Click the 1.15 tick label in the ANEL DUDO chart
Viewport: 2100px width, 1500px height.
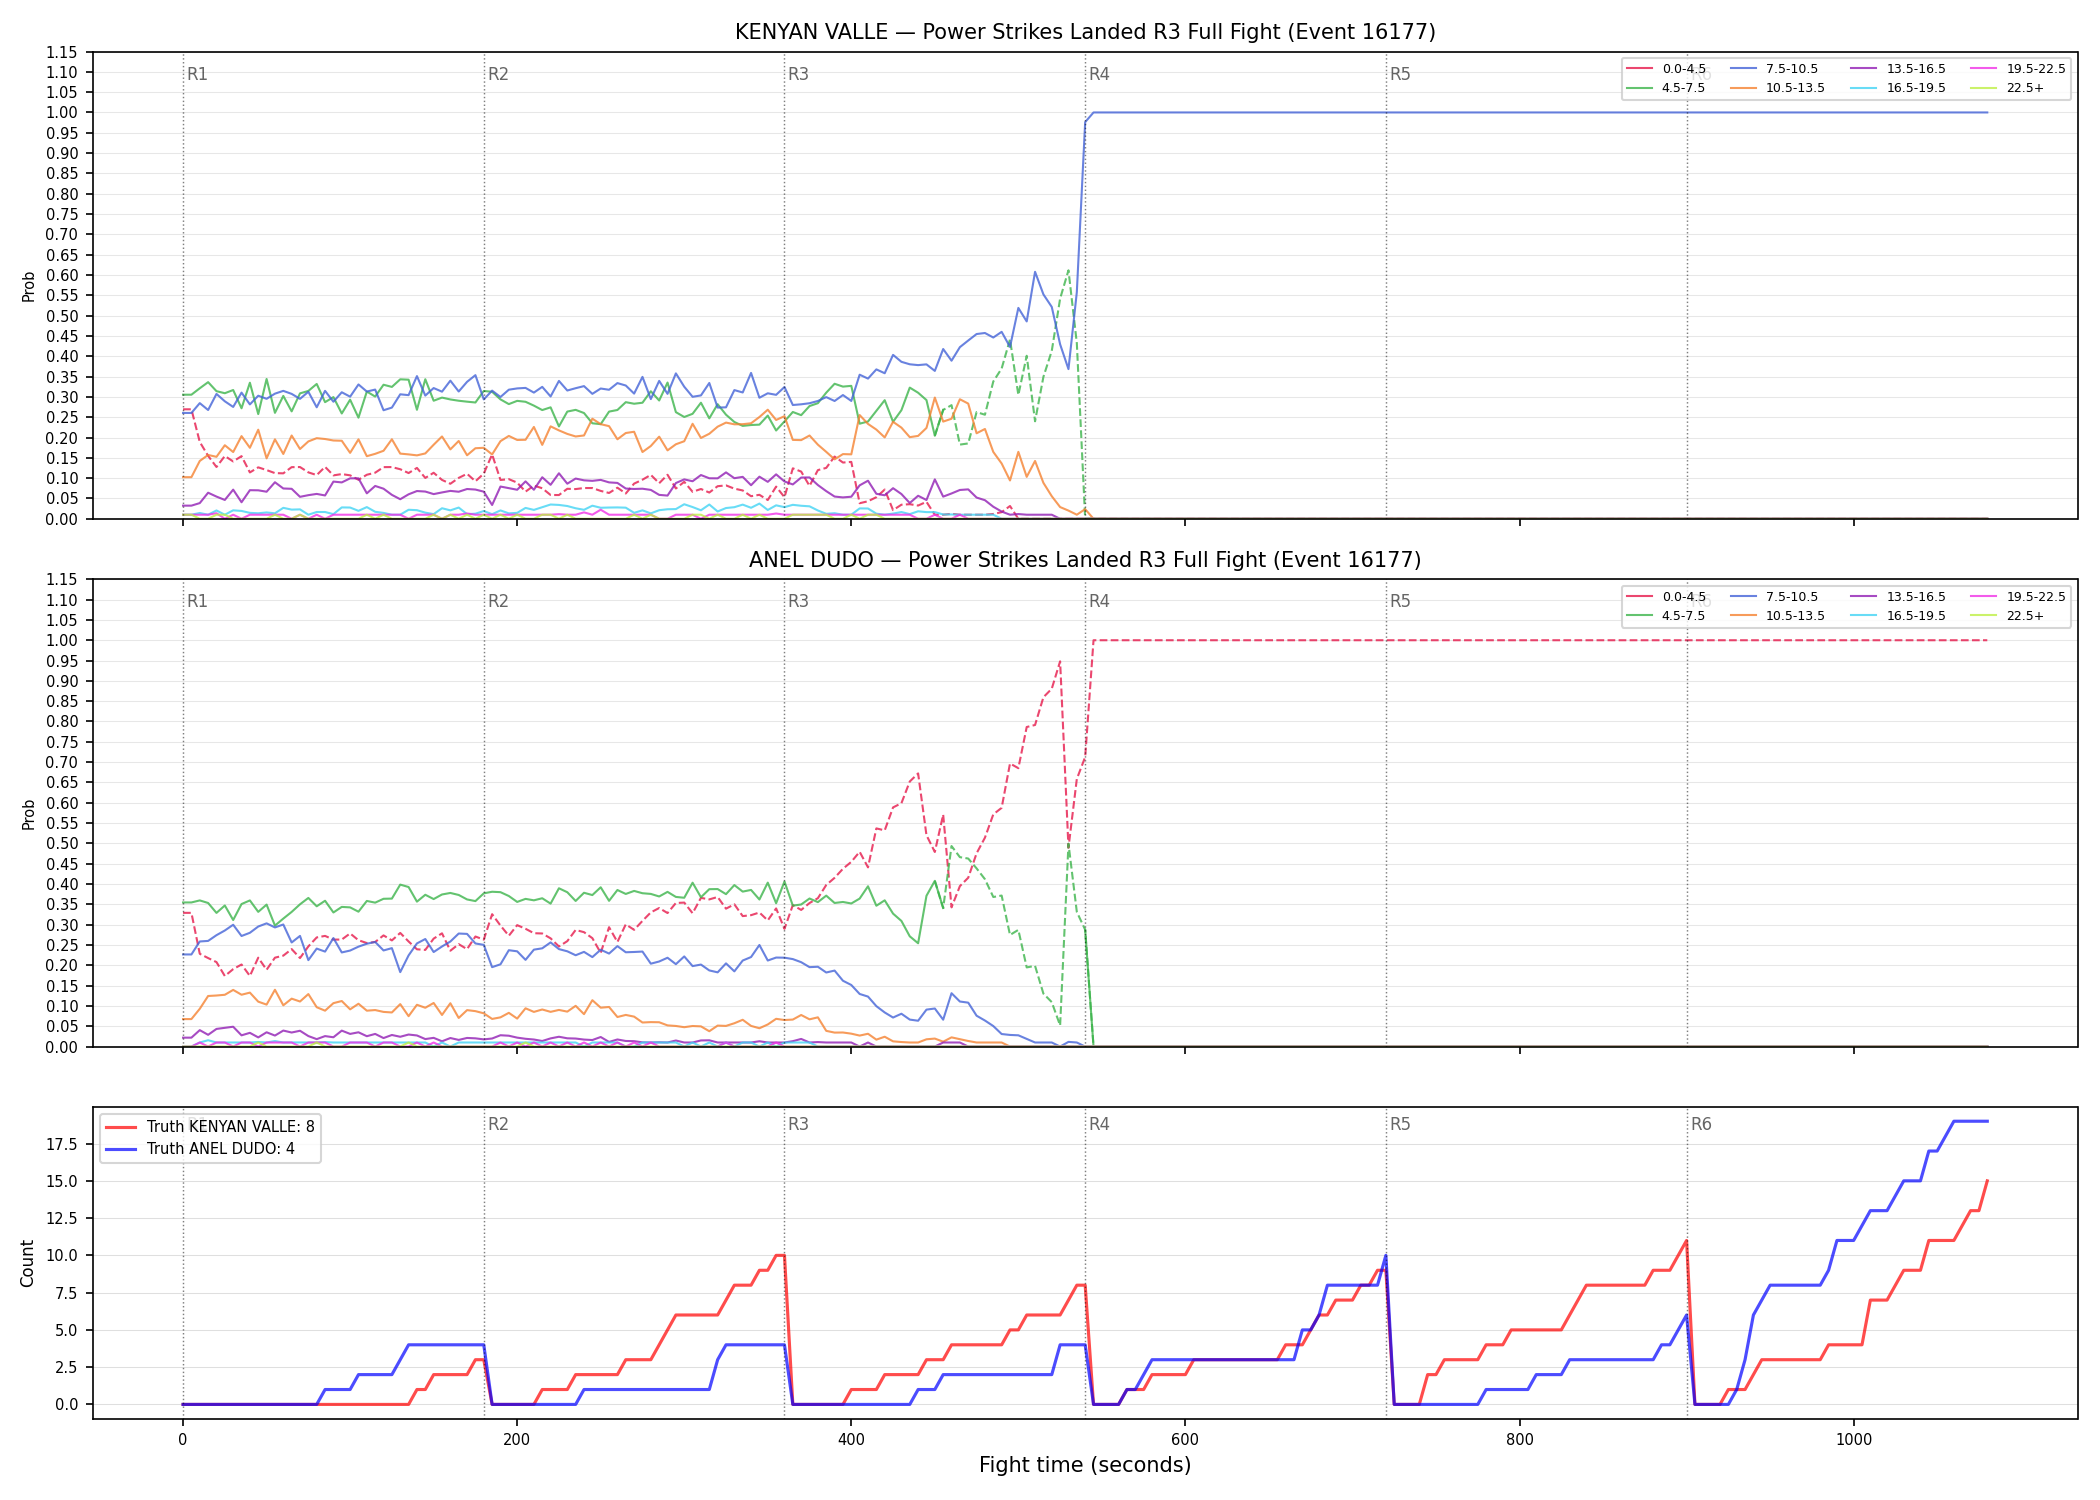(x=62, y=580)
